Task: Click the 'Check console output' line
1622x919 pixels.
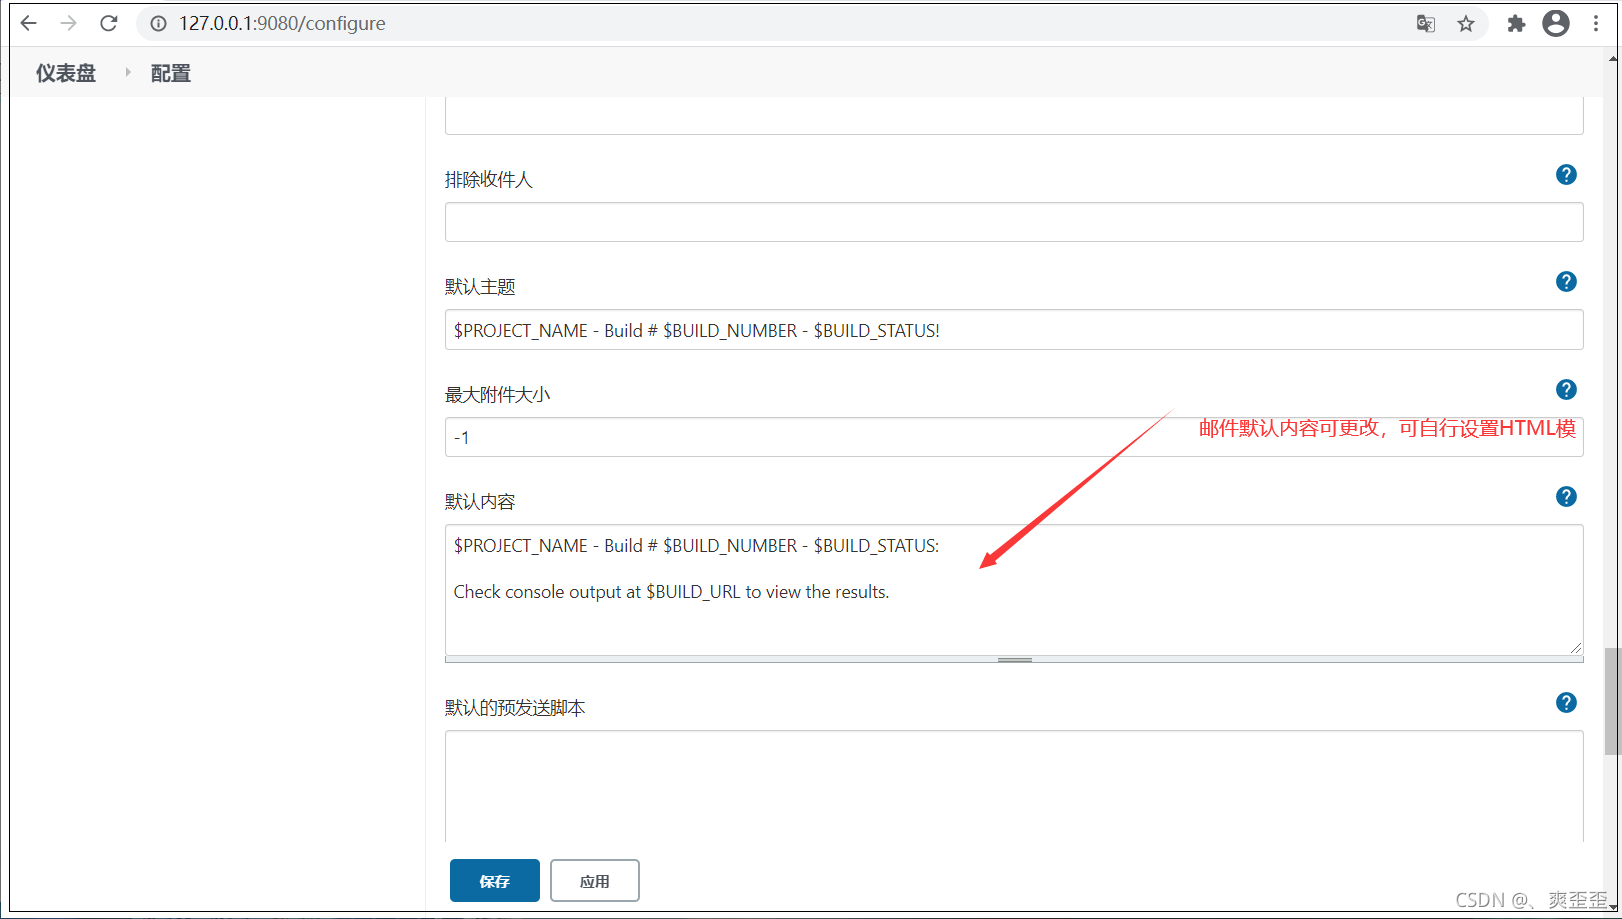Action: pyautogui.click(x=671, y=592)
